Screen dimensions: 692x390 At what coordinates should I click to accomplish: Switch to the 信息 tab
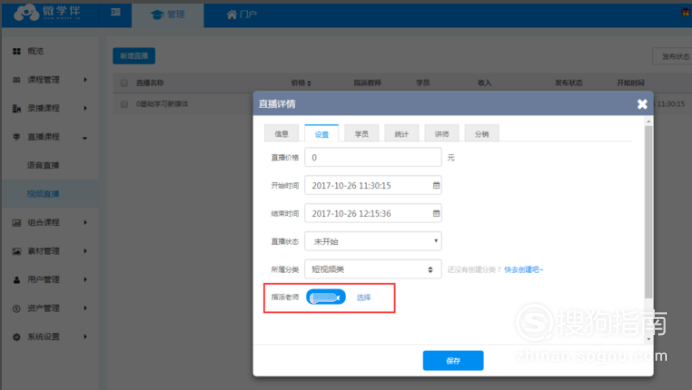coord(282,134)
